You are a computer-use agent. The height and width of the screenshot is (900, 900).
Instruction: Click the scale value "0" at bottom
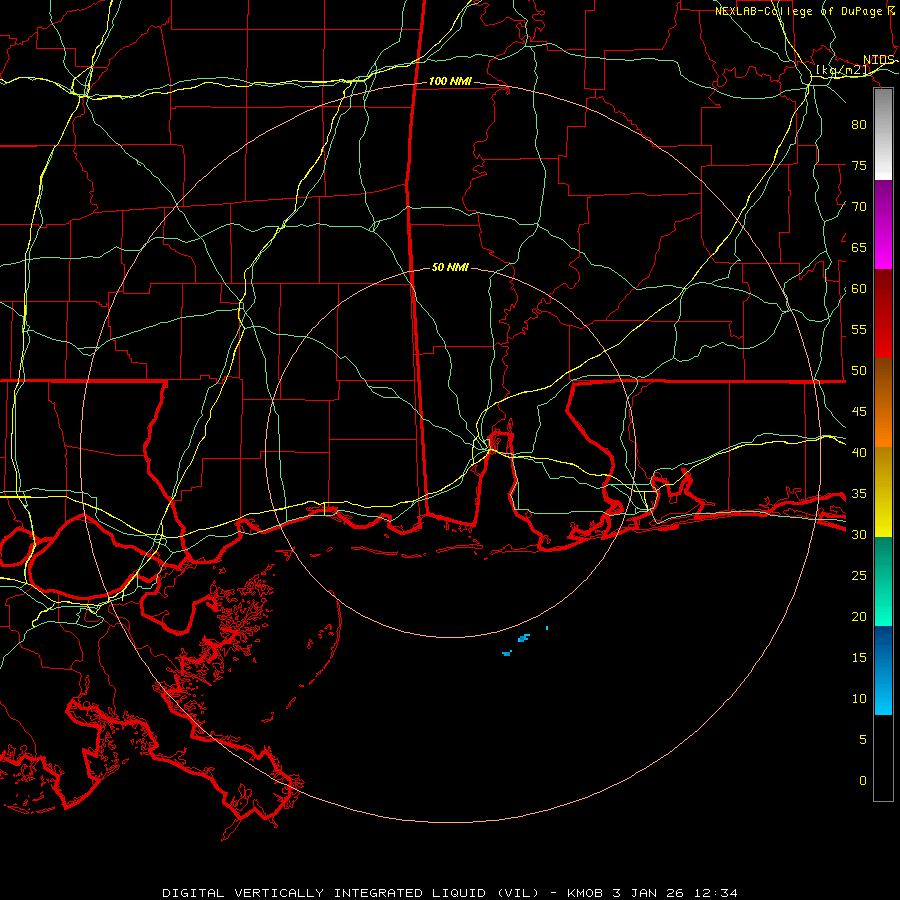click(863, 781)
